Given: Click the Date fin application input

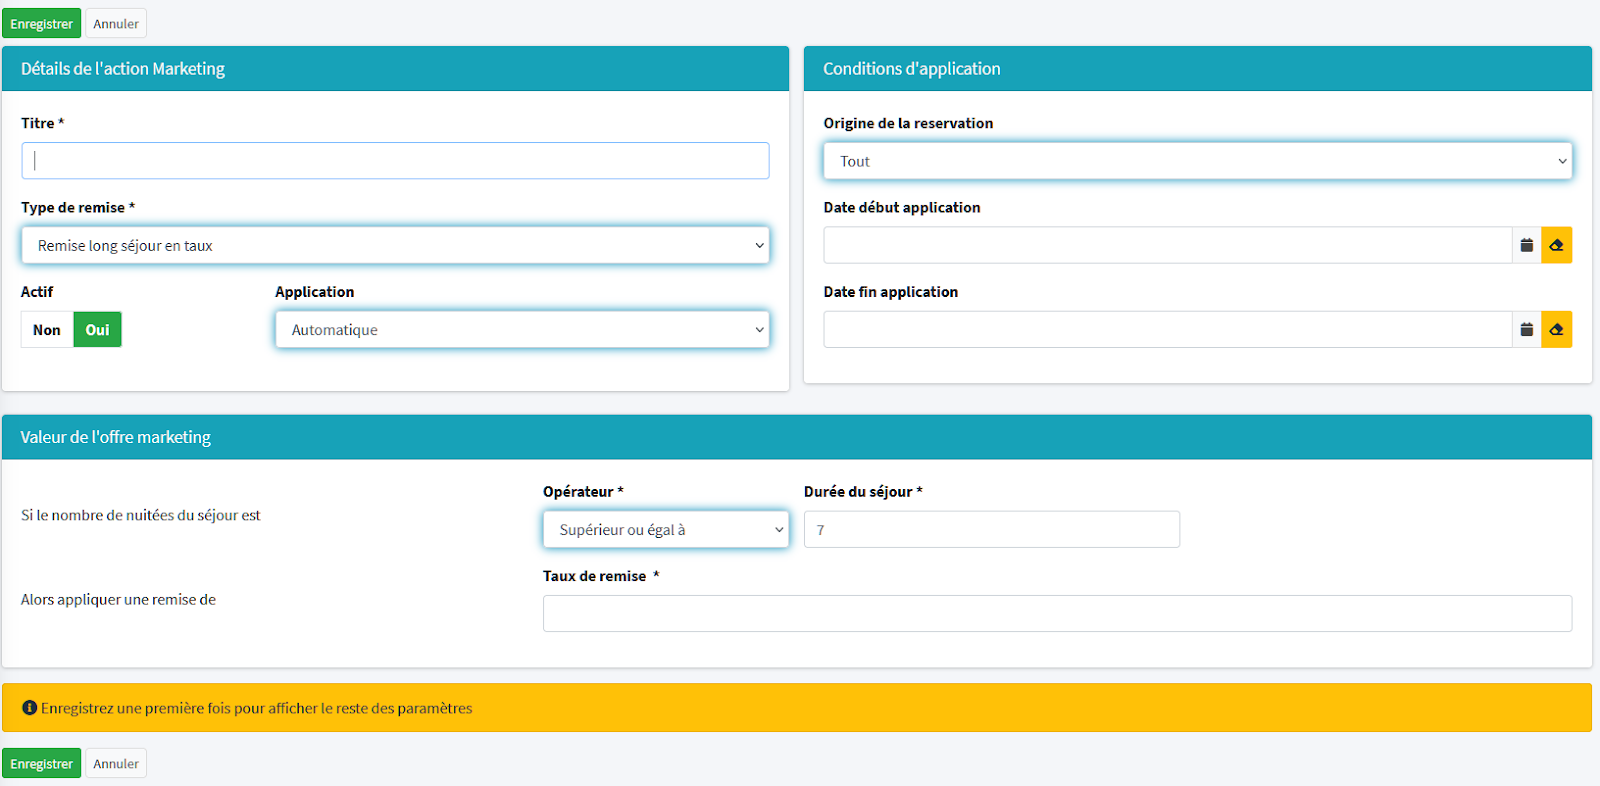Looking at the screenshot, I should tap(1167, 330).
